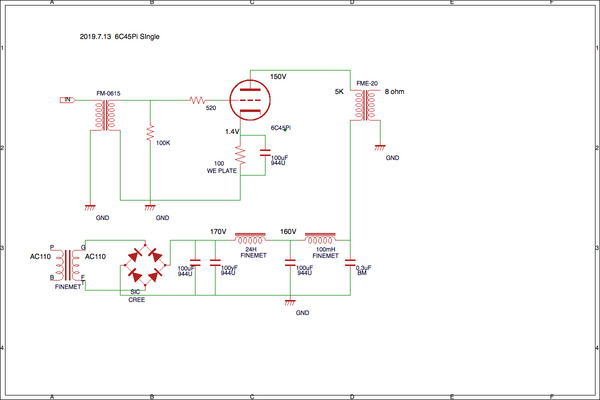Select the upper-left diode of the bridge

pos(135,255)
